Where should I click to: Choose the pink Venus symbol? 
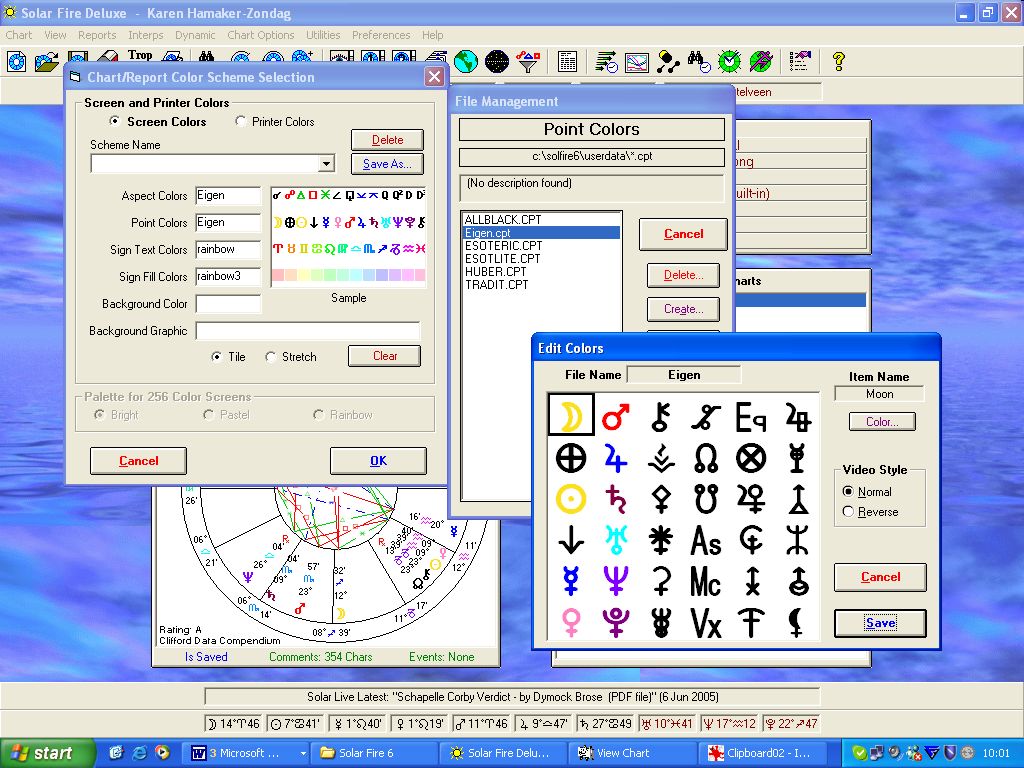tap(571, 621)
